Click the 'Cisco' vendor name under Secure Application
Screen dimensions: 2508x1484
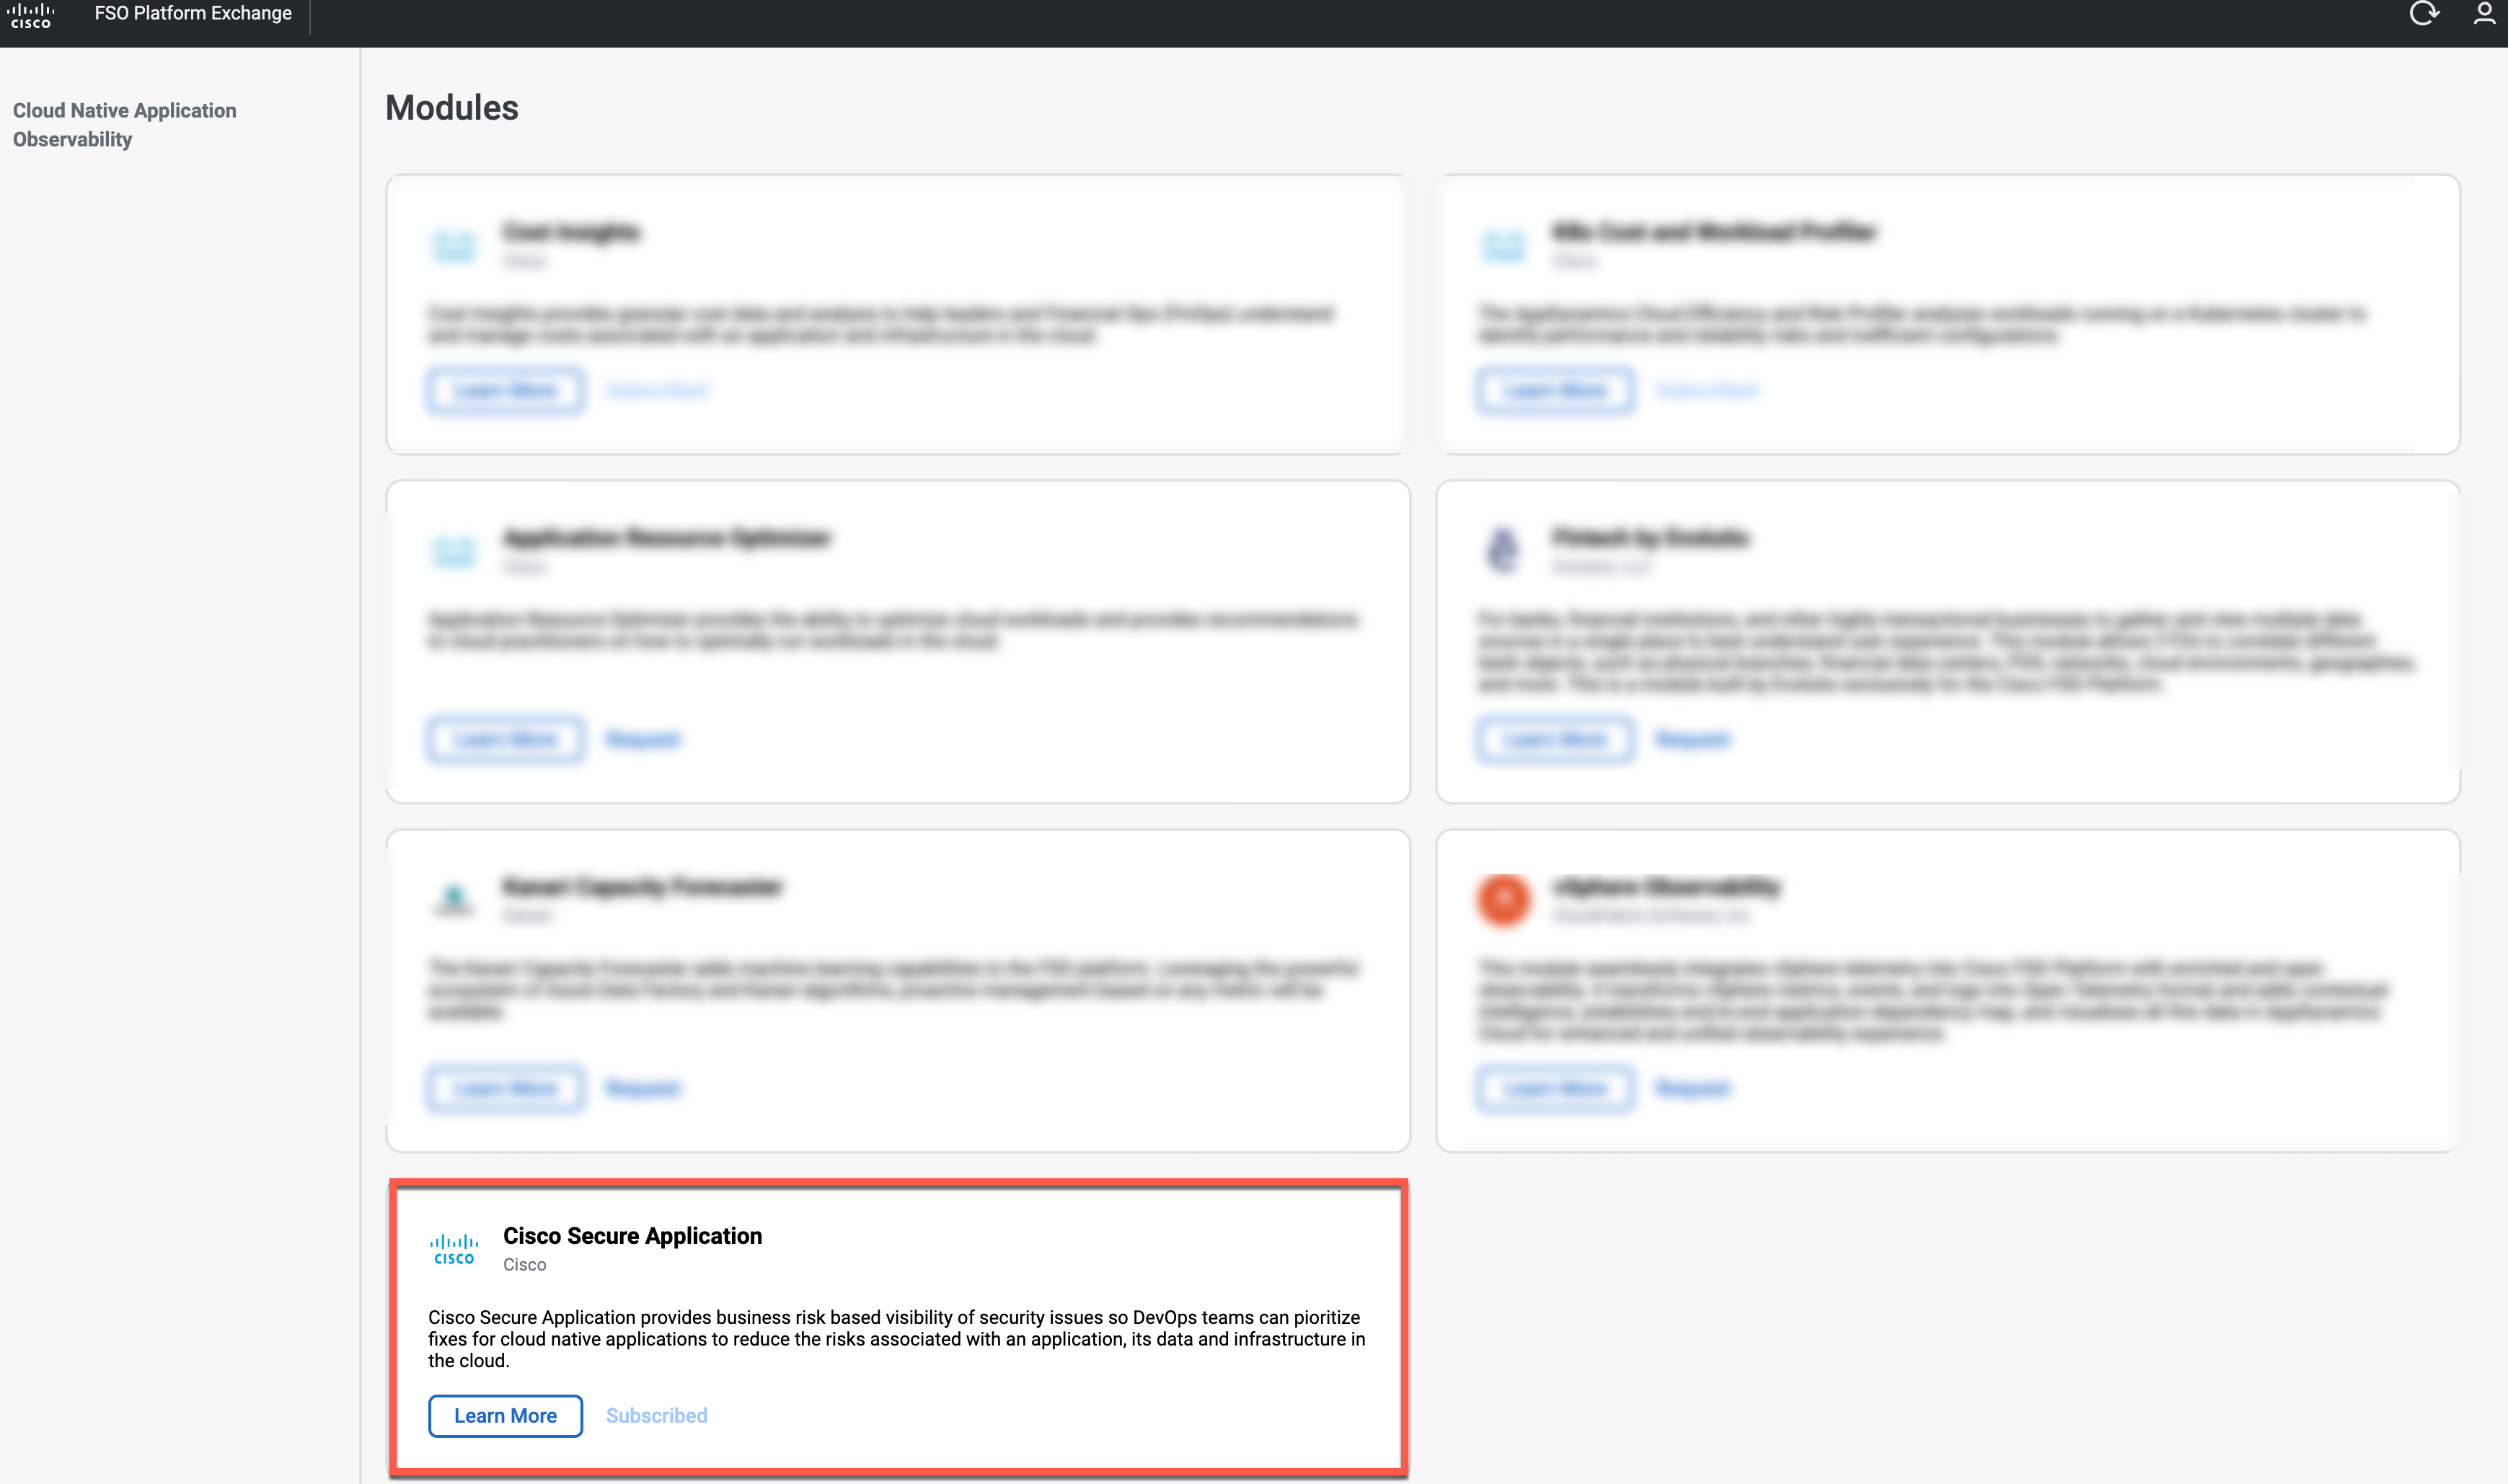pos(524,1265)
